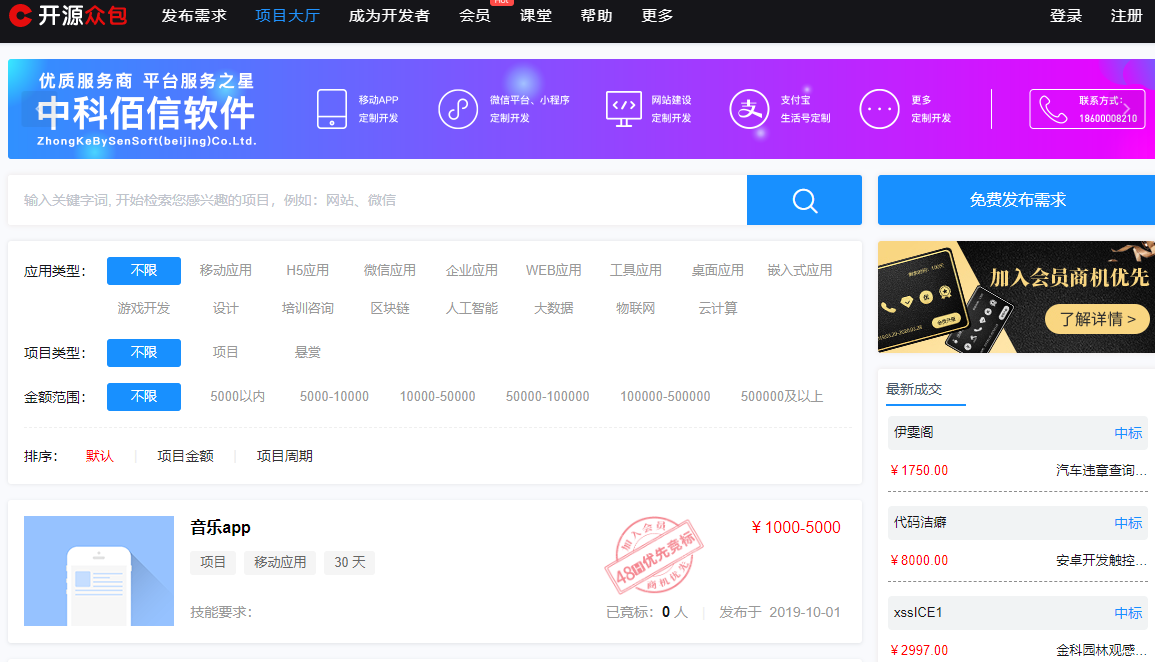Select 悬赏 under 项目类型
Viewport: 1155px width, 662px height.
(x=307, y=352)
